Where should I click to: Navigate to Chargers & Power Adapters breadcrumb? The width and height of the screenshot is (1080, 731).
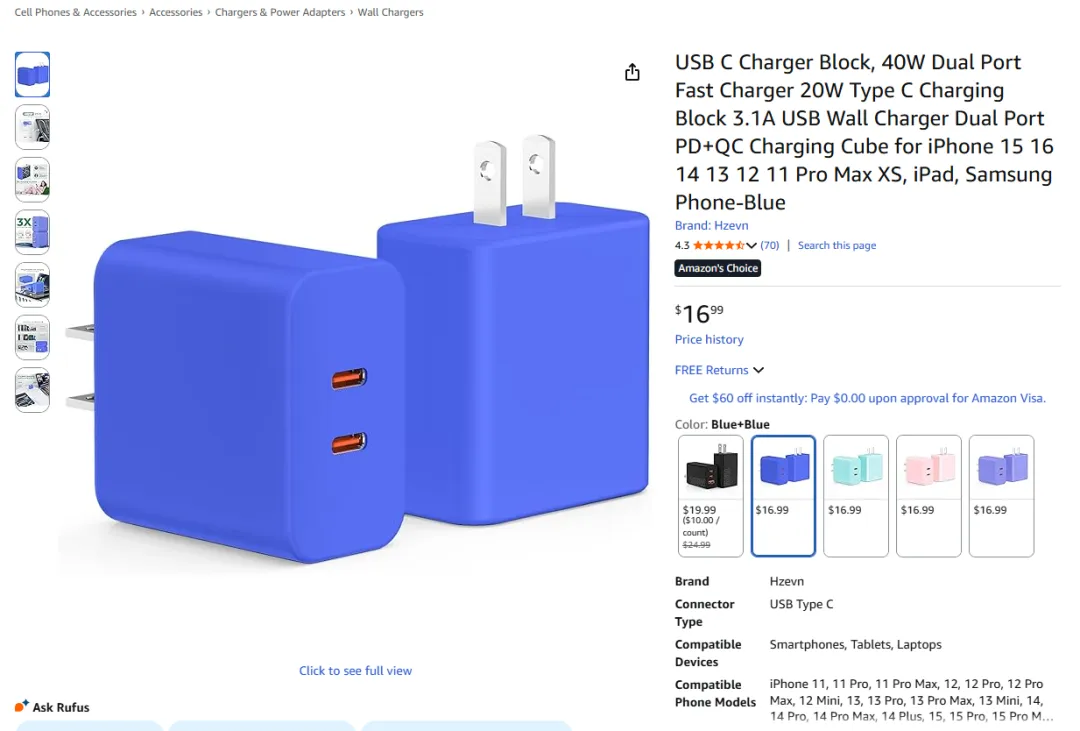pyautogui.click(x=280, y=12)
